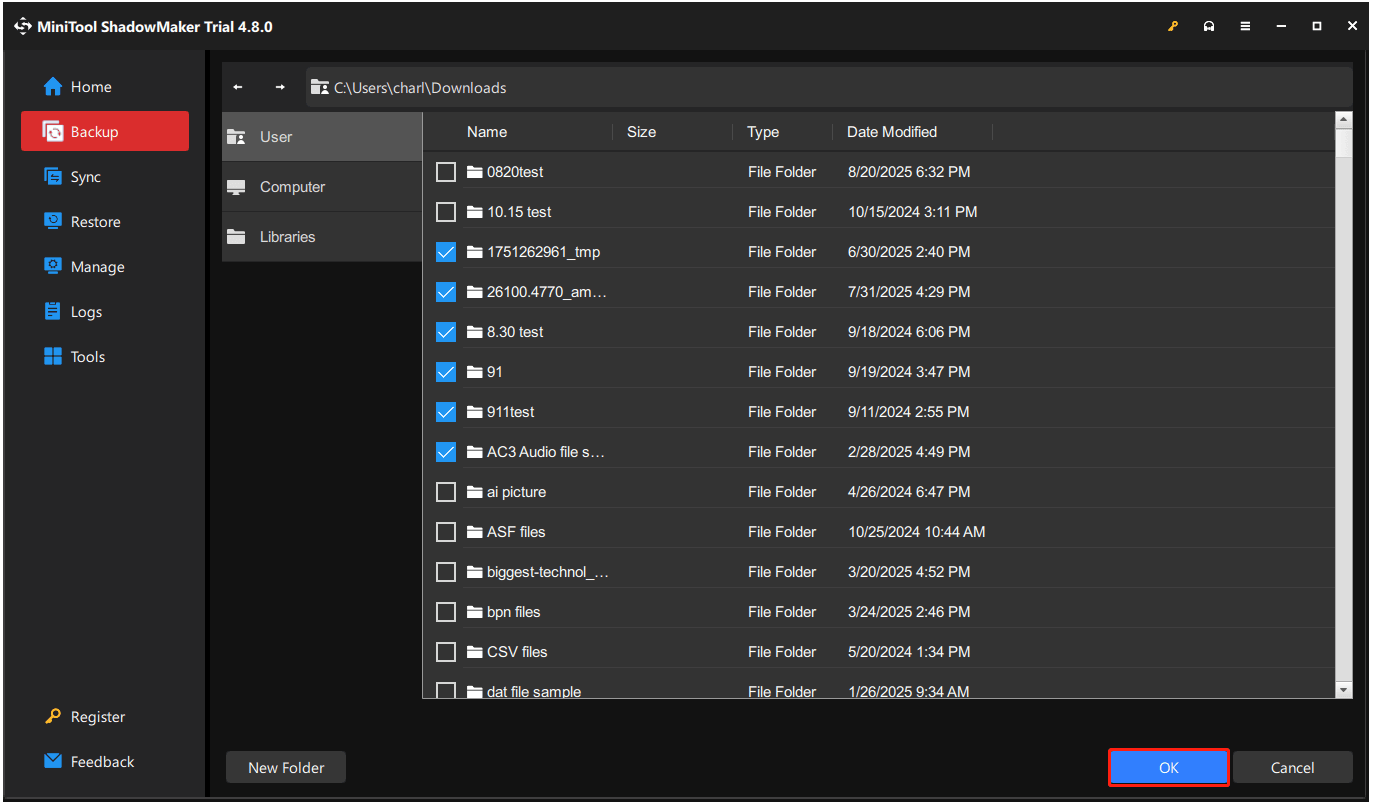Check the CSV files folder
The width and height of the screenshot is (1373, 805).
445,651
